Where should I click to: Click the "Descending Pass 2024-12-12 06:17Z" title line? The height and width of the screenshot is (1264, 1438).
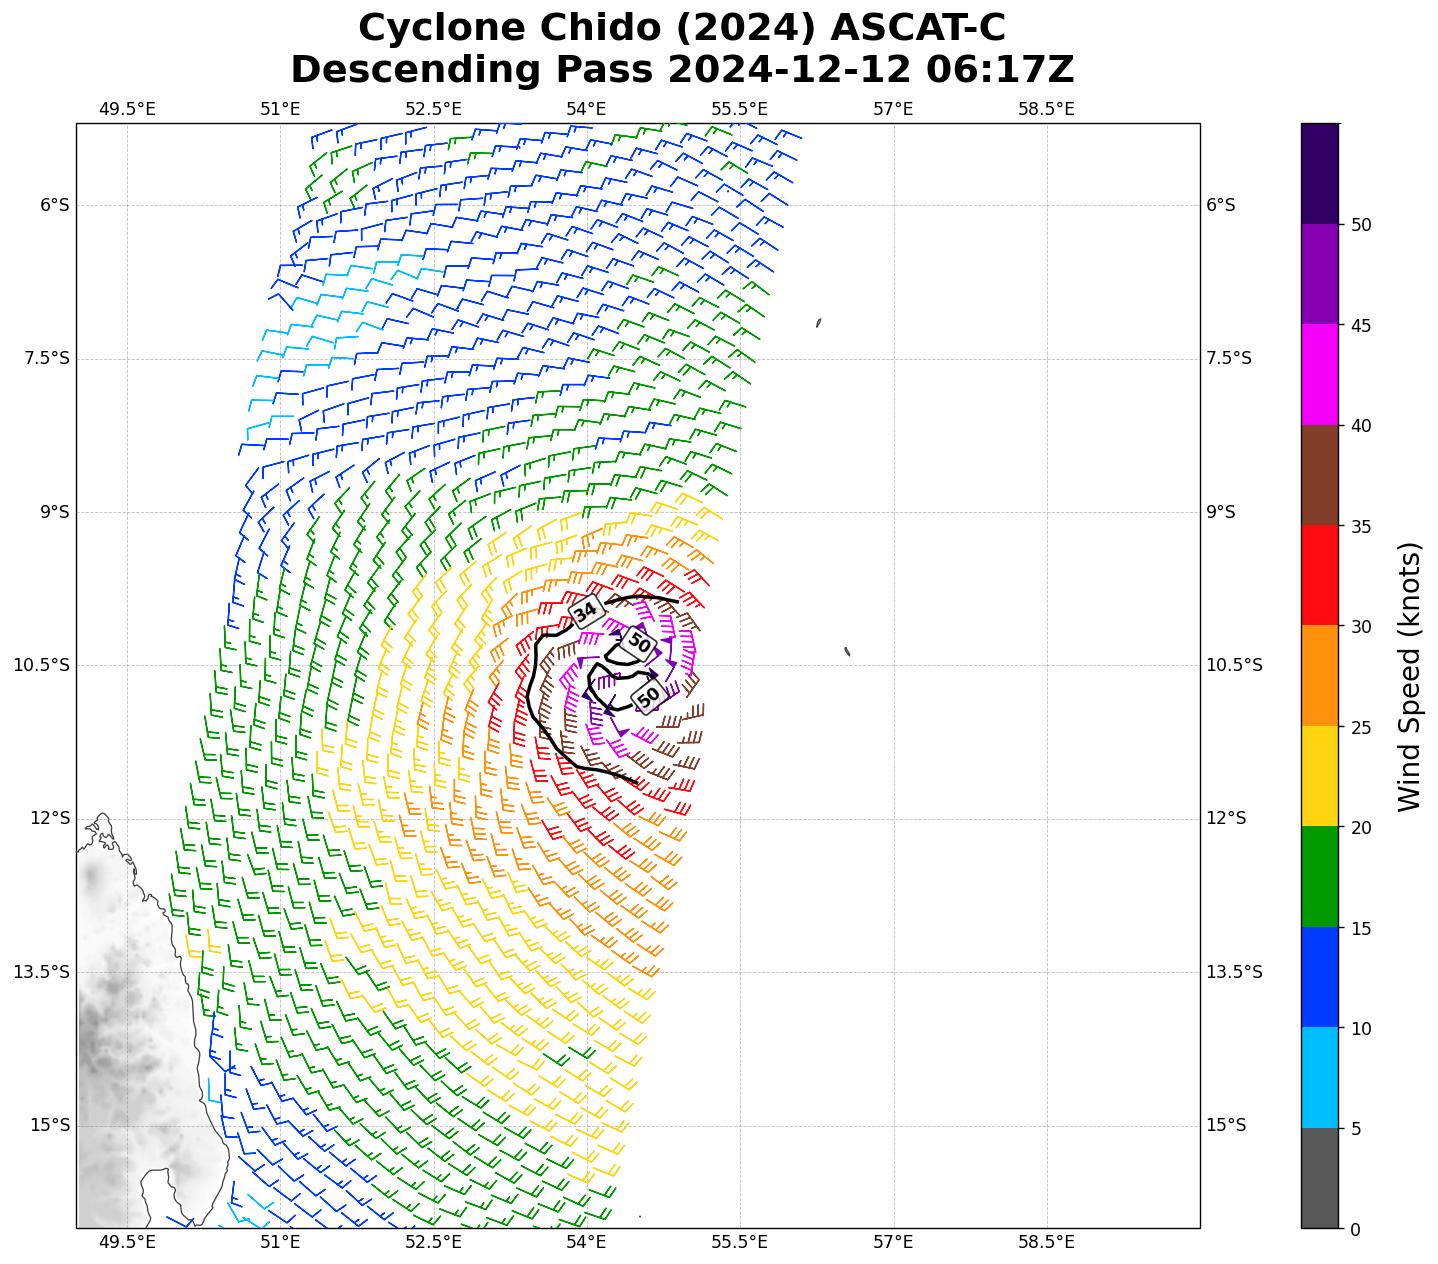pos(682,70)
